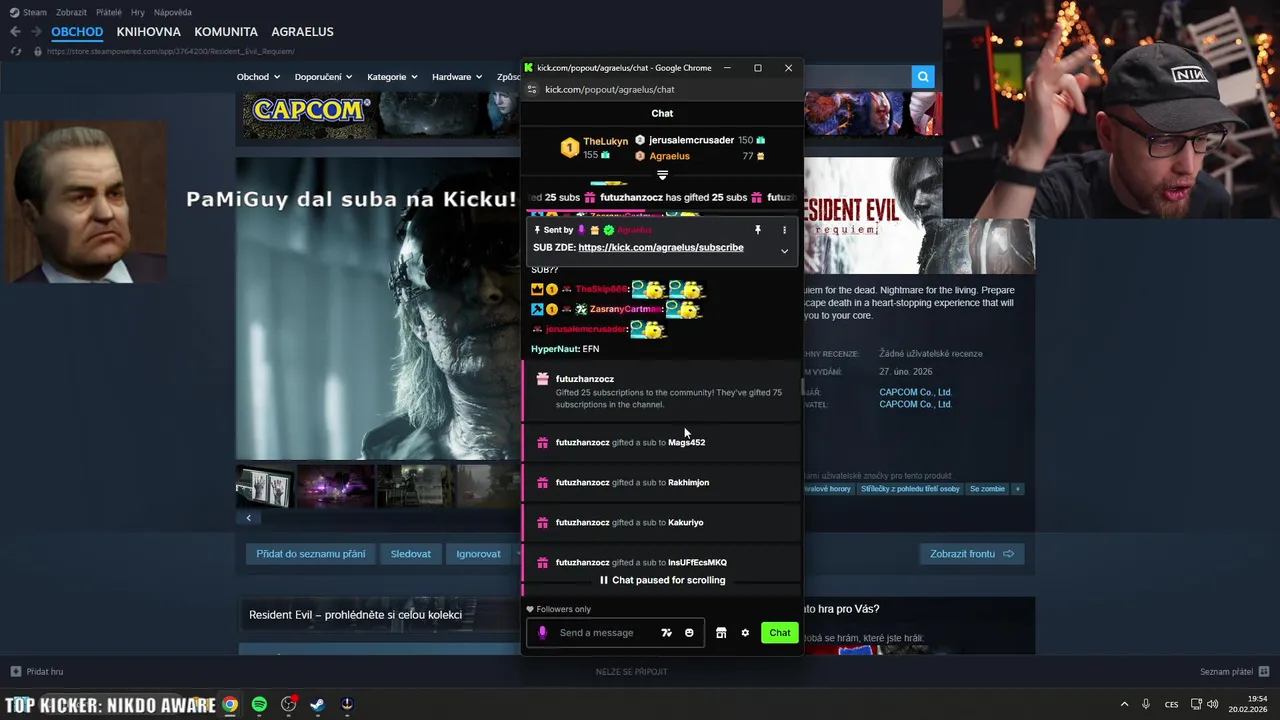Click the pin icon on pinned message
The width and height of the screenshot is (1280, 720).
pyautogui.click(x=758, y=230)
